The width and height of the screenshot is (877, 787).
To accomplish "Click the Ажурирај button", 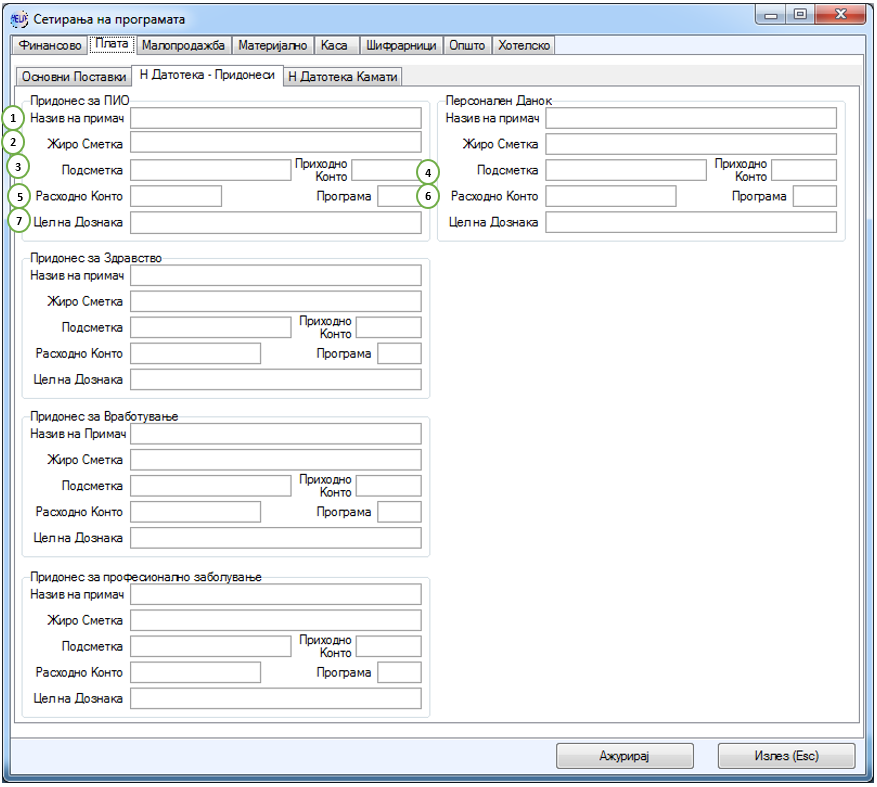I will click(x=625, y=756).
